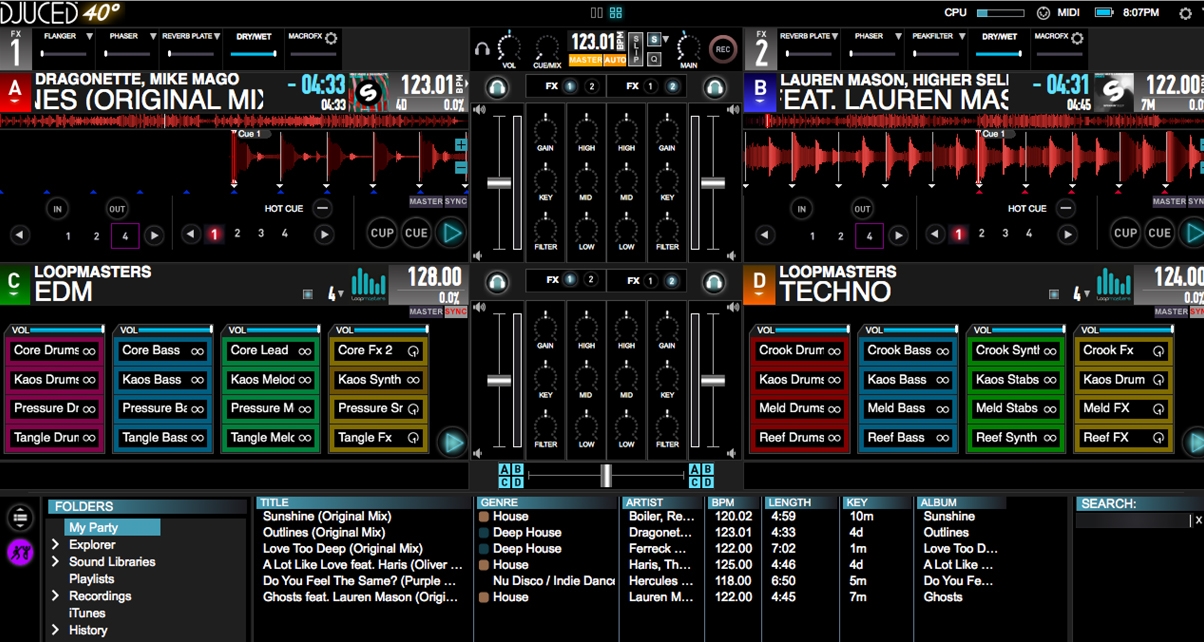The width and height of the screenshot is (1204, 642).
Task: Open settings gear in top right
Action: 1186,14
